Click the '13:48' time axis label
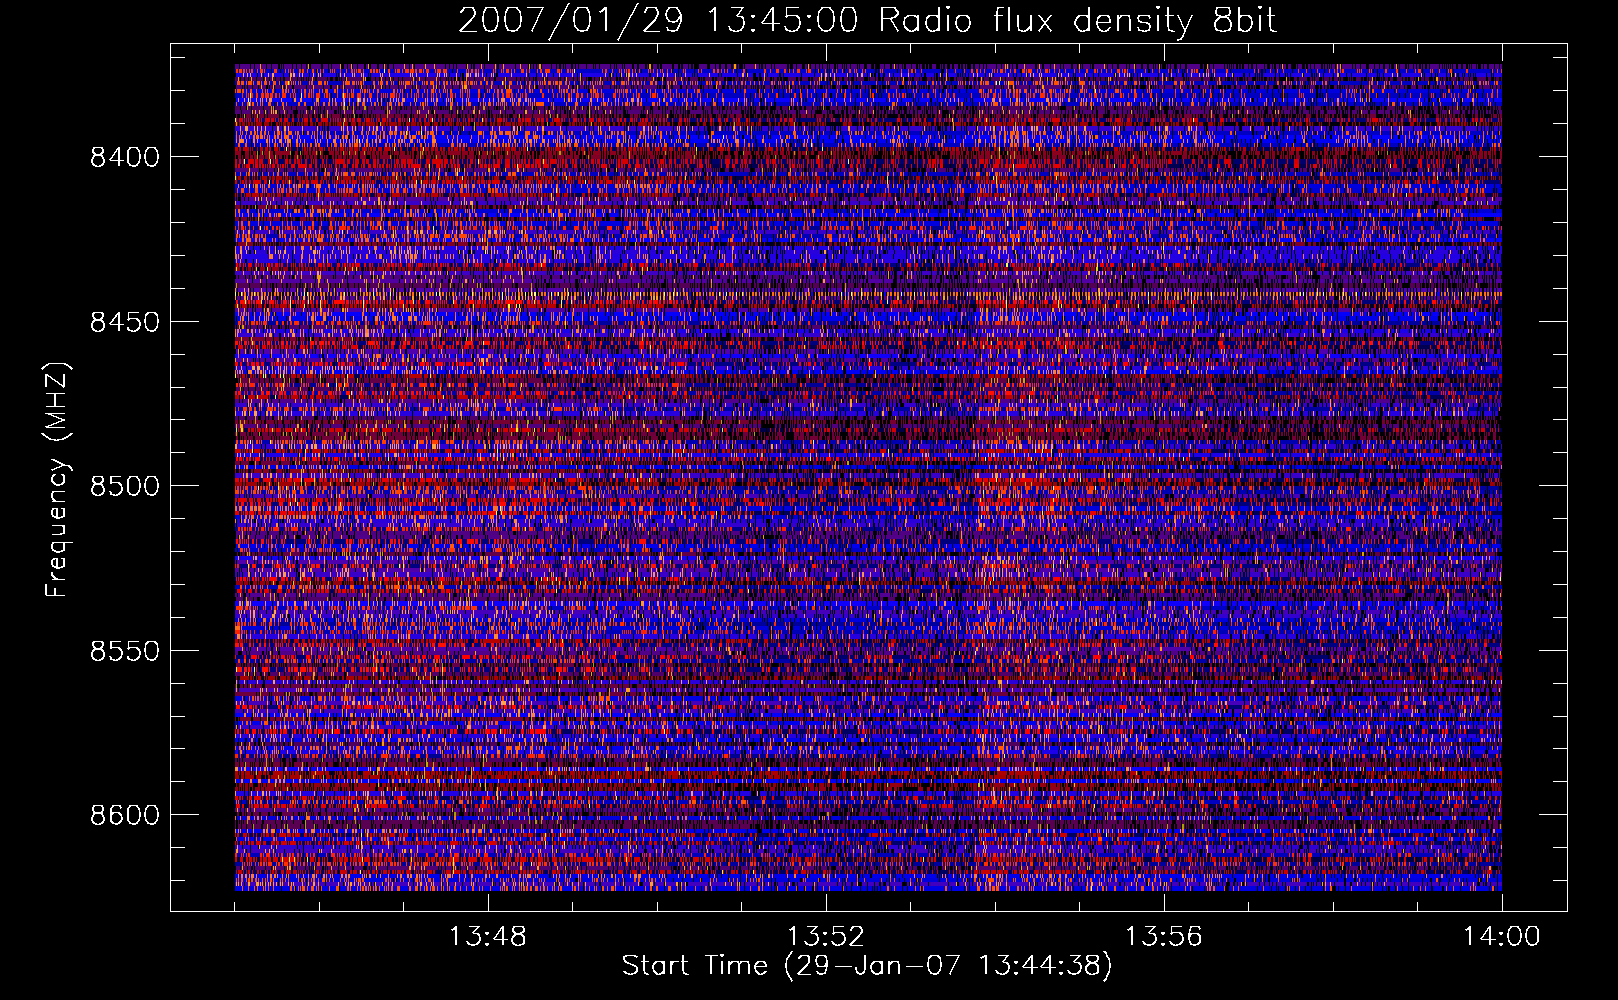1618x1000 pixels. 487,937
